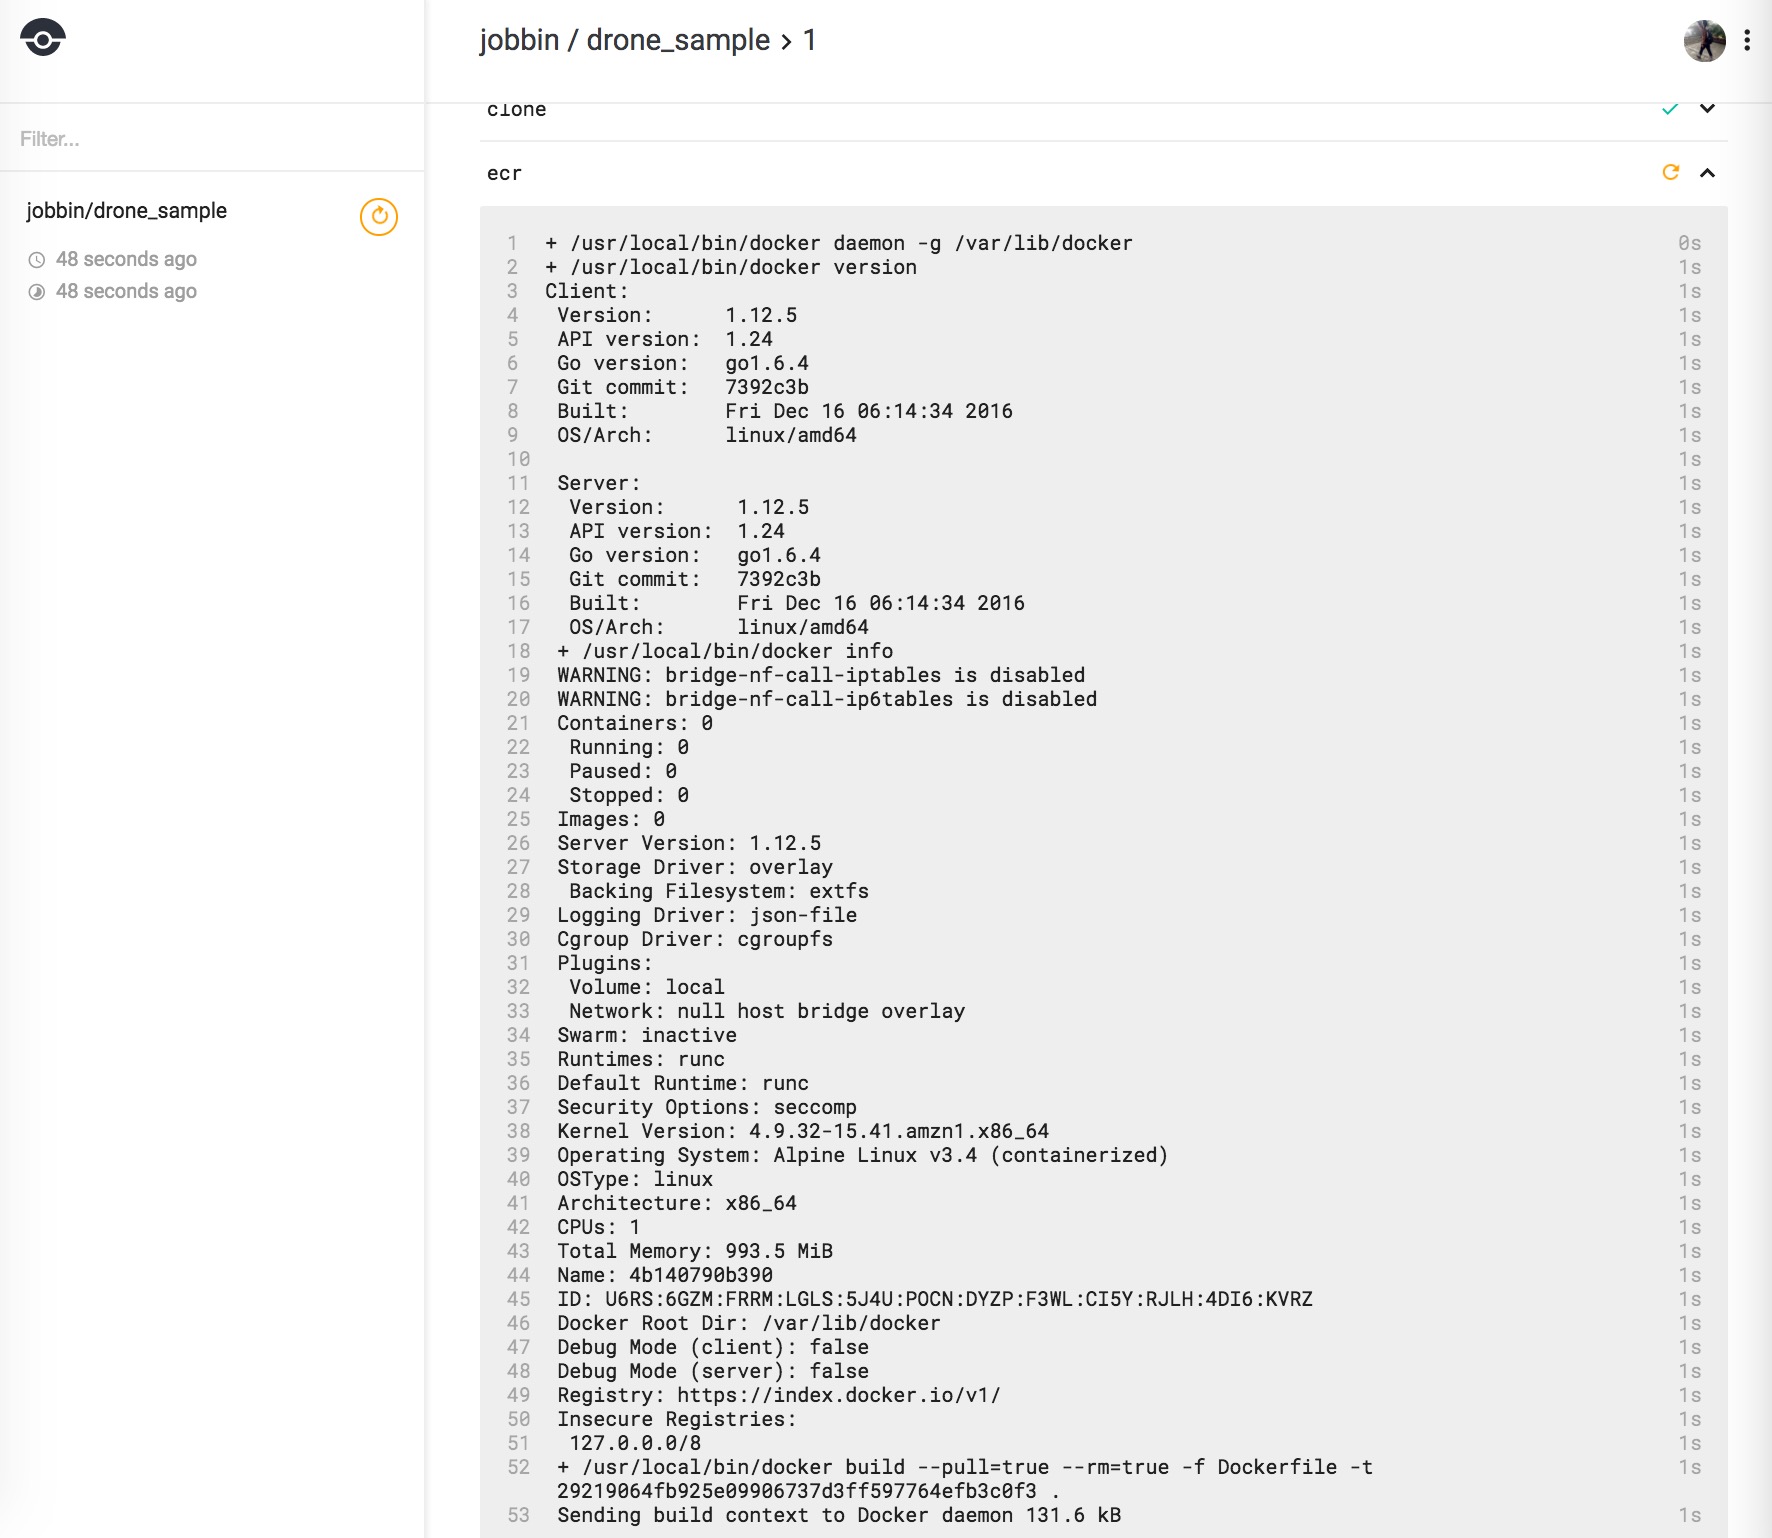The width and height of the screenshot is (1772, 1538).
Task: Click 'Docker Root Dir: /var/lib/docker' line
Action: (749, 1323)
